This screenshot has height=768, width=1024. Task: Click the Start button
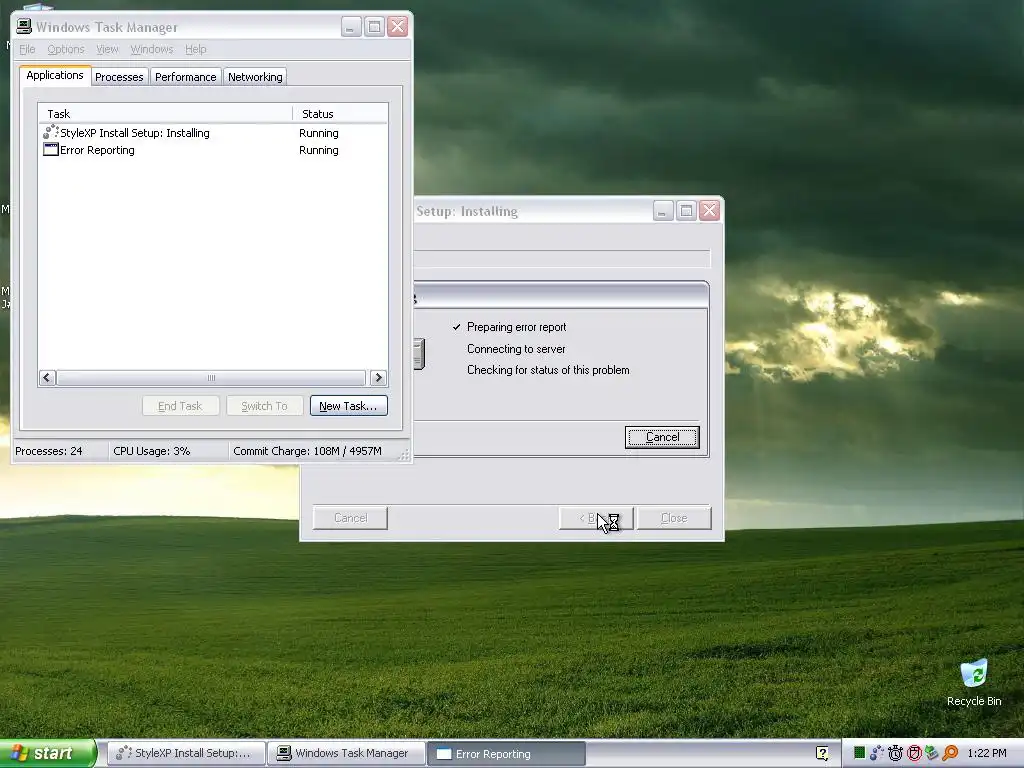point(48,753)
